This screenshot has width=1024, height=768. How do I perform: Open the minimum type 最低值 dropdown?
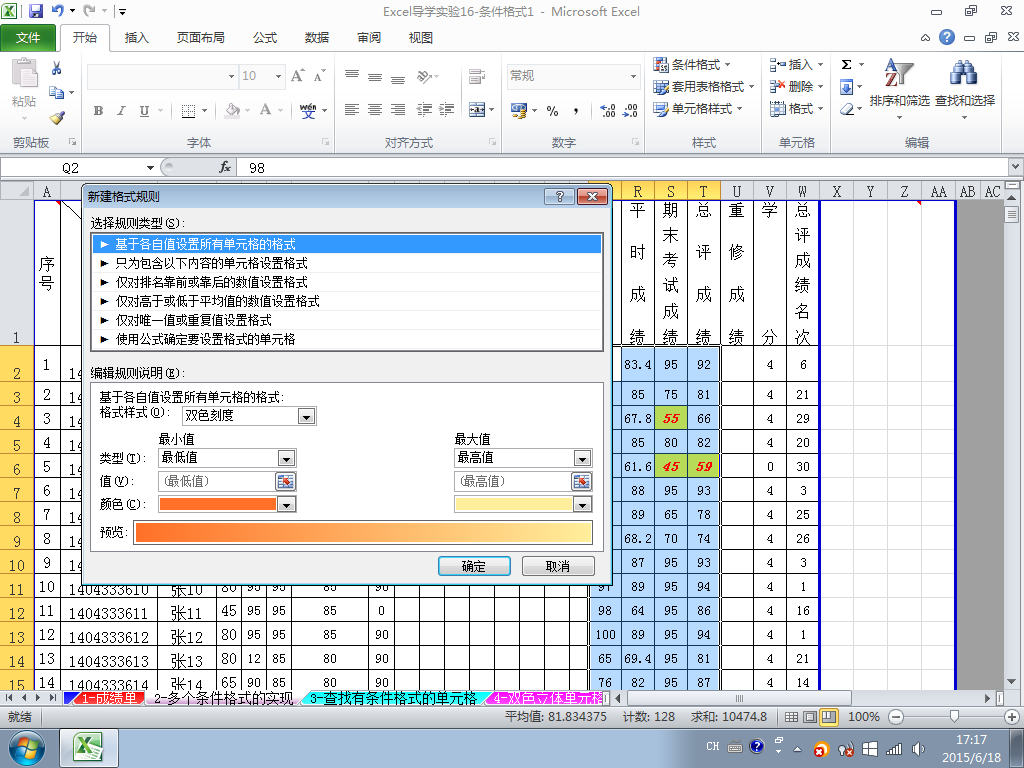[286, 458]
